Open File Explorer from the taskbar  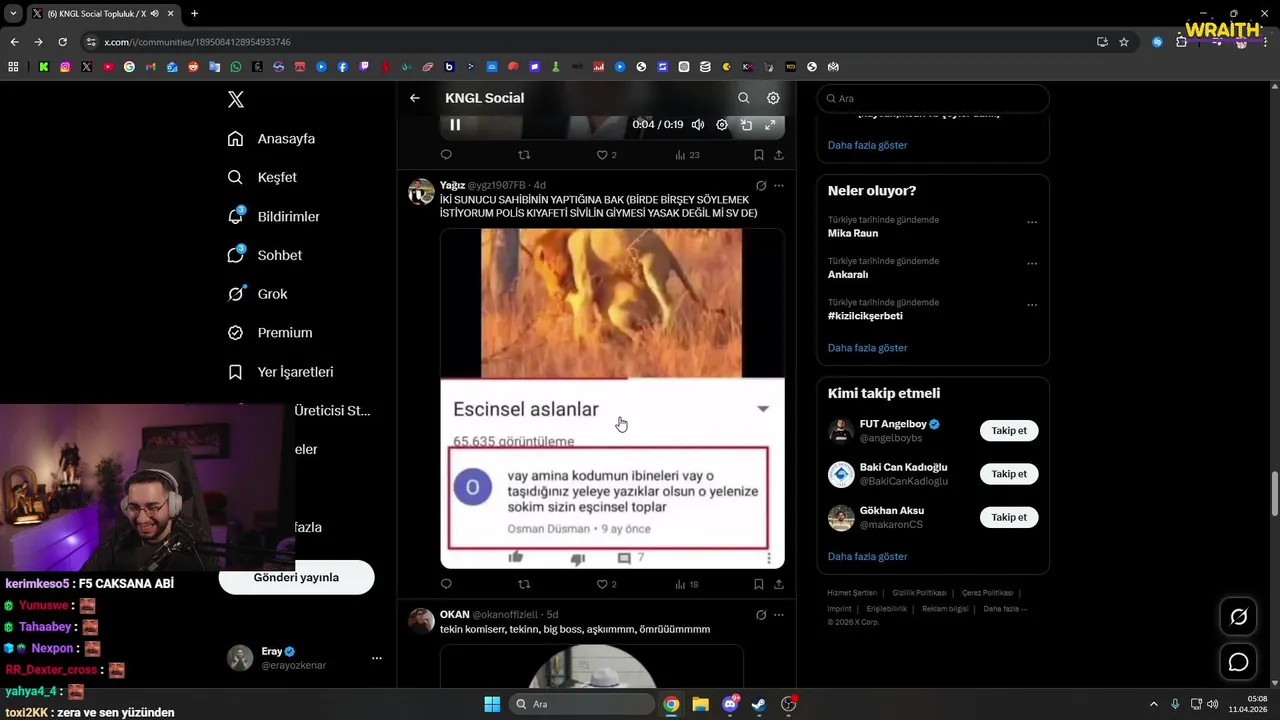click(x=700, y=704)
